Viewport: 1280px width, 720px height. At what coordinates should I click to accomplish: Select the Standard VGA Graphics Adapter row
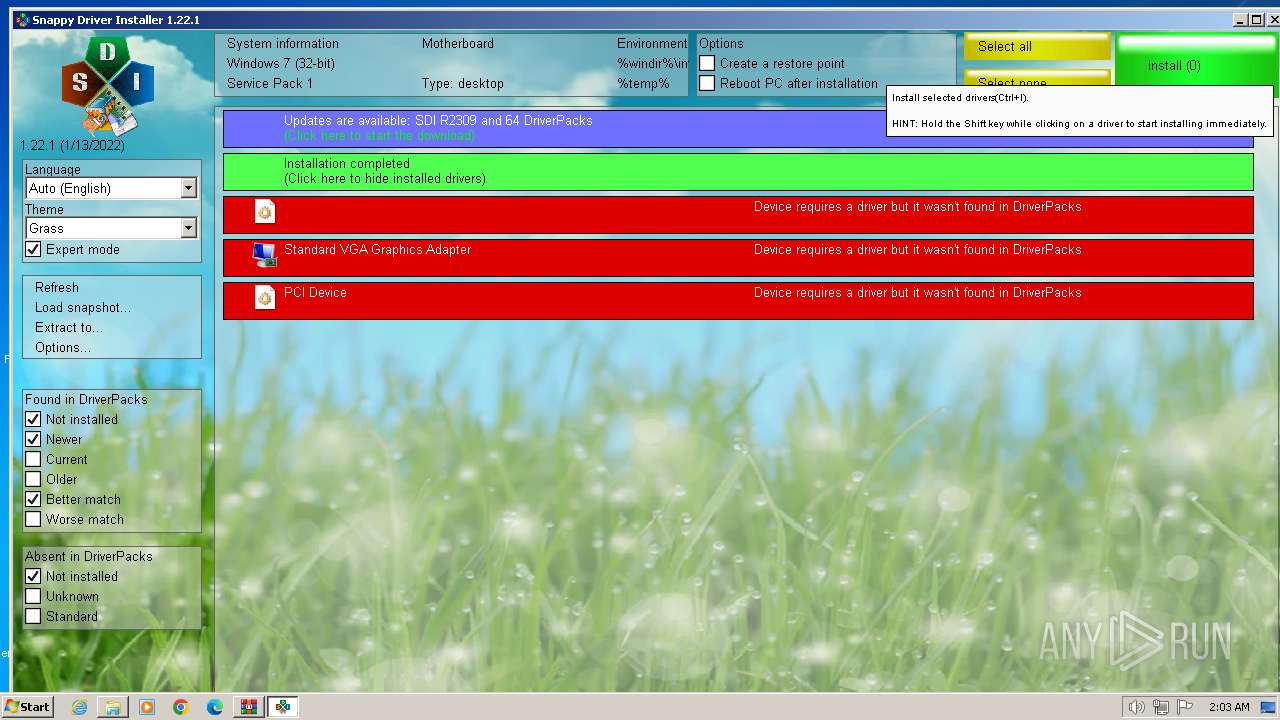[x=738, y=257]
